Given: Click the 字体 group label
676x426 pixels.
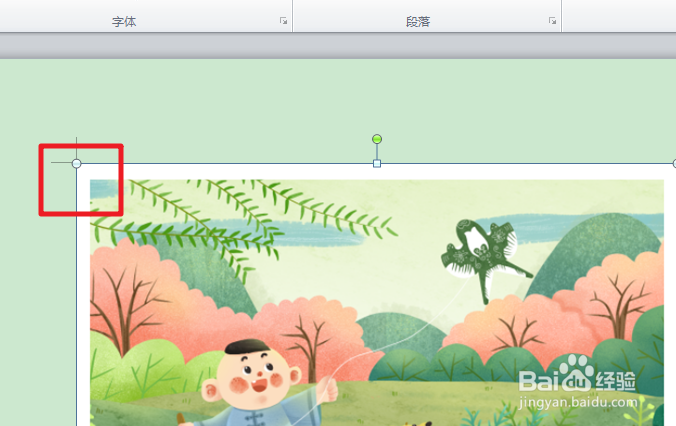Looking at the screenshot, I should [124, 22].
